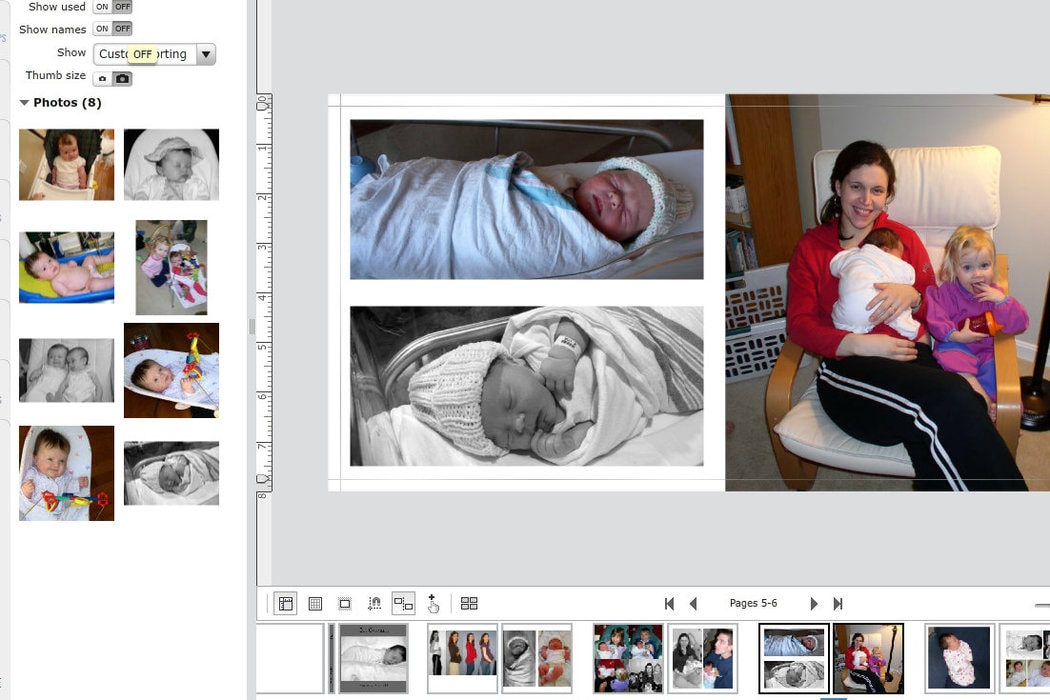Click the page frame view icon
1050x700 pixels.
[345, 603]
